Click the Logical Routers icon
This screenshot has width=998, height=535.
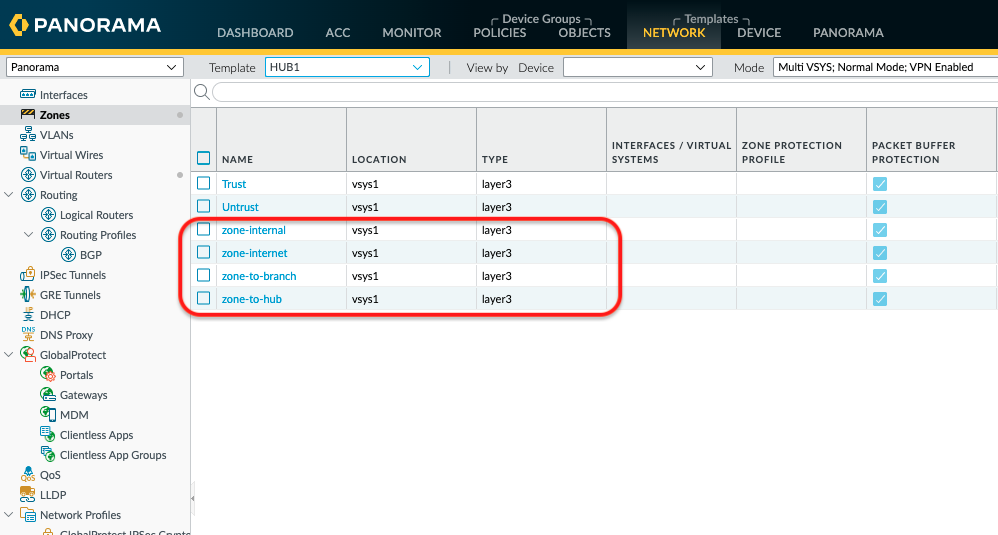coord(48,214)
